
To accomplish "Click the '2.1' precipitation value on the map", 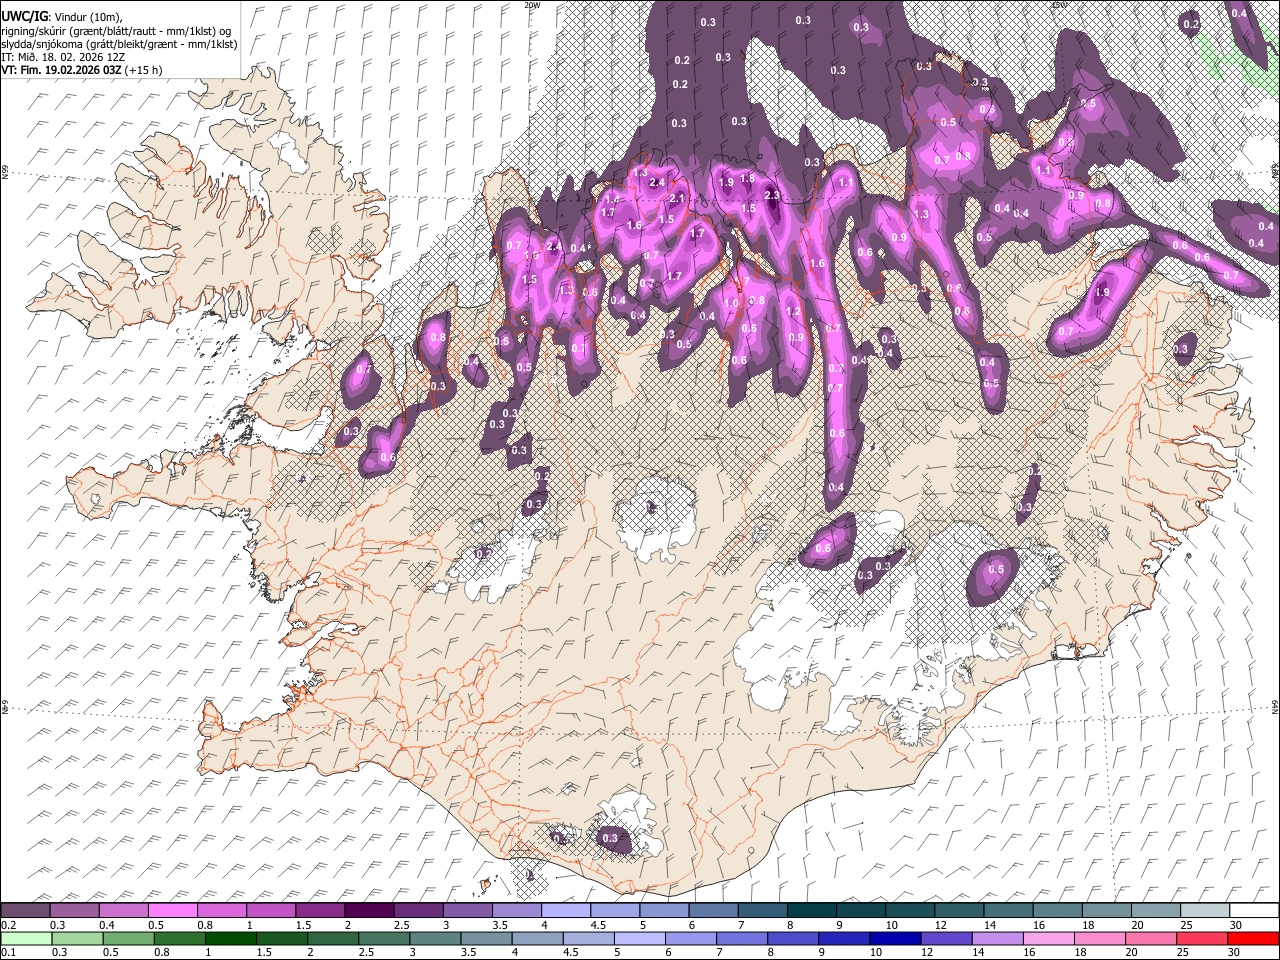I will [x=676, y=198].
